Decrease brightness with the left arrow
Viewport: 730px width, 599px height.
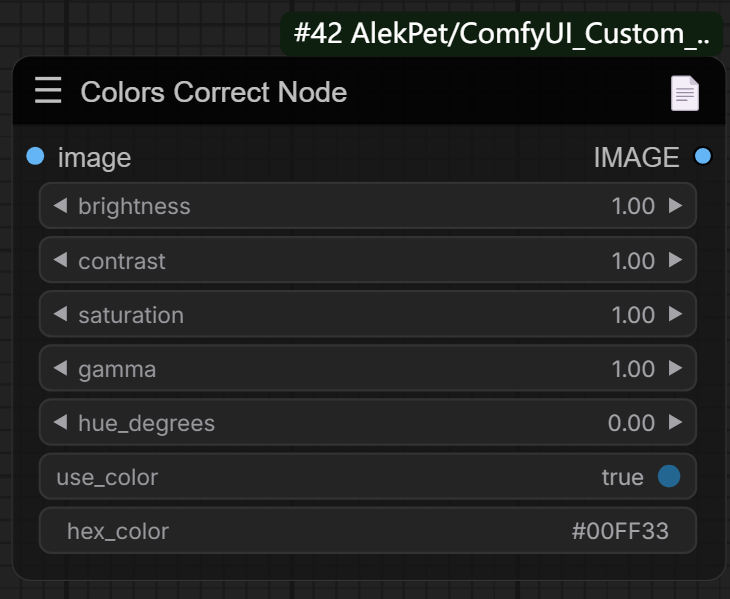point(60,206)
